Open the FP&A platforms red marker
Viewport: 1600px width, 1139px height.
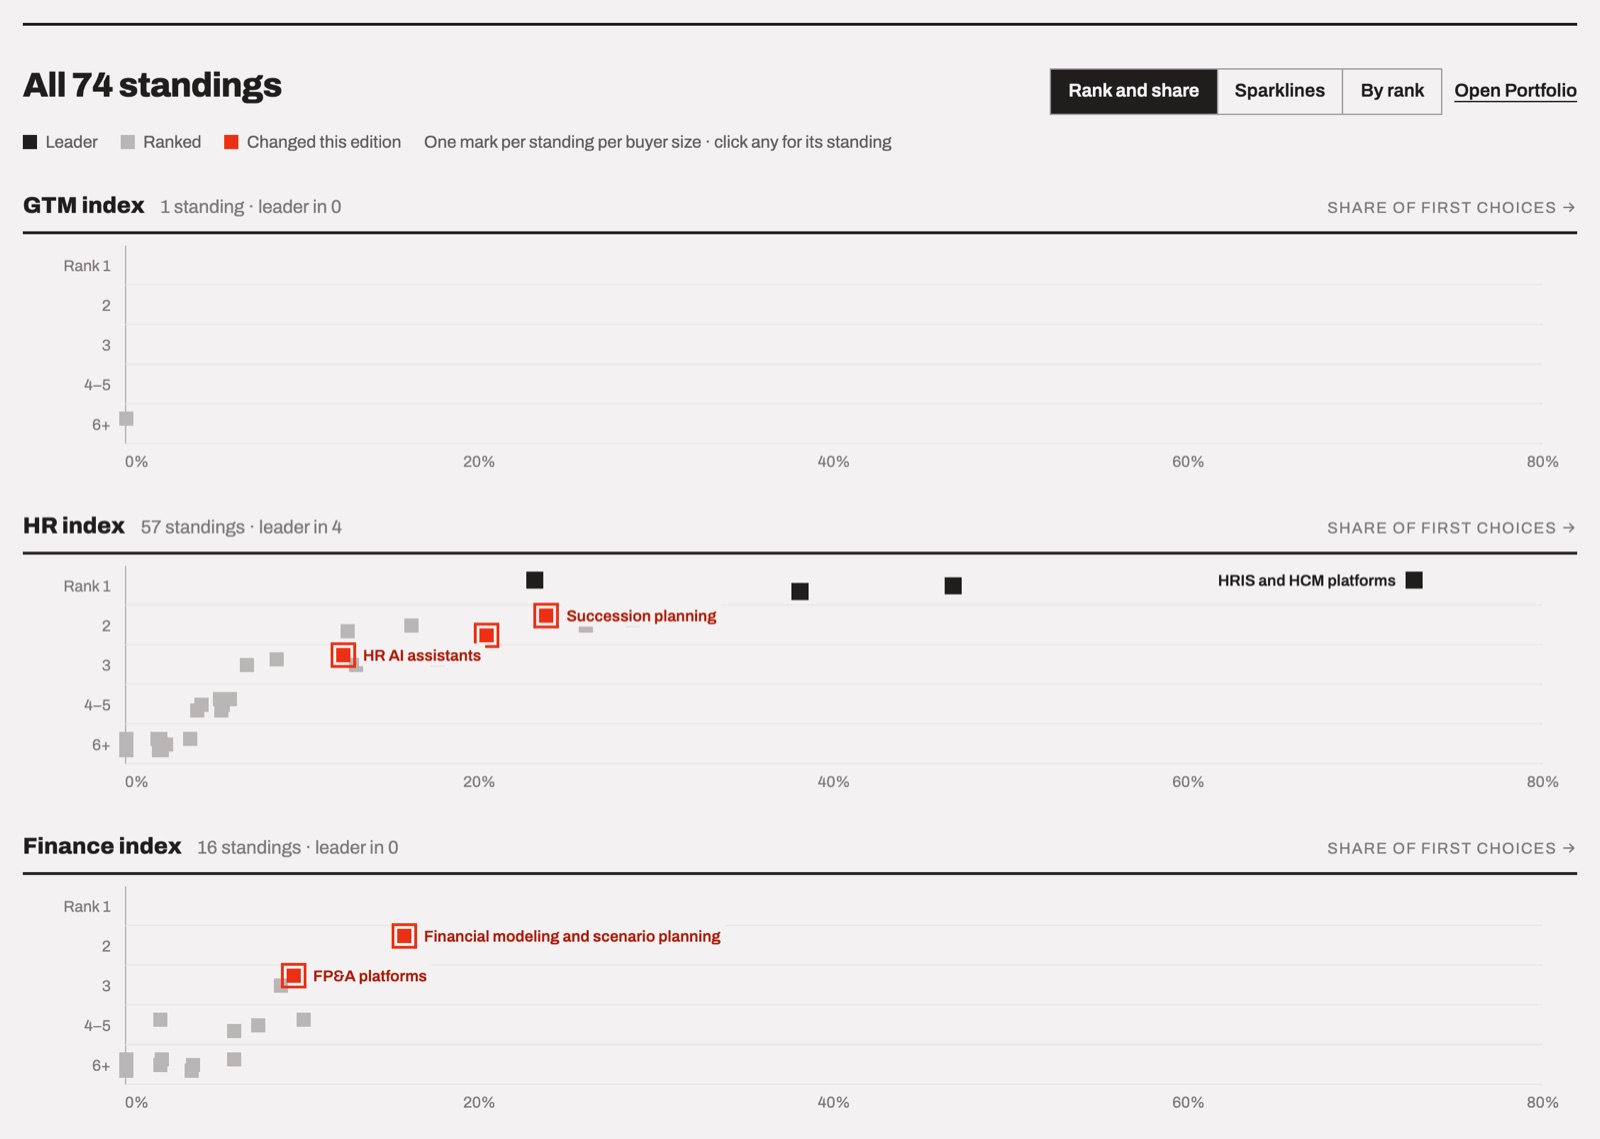coord(293,975)
